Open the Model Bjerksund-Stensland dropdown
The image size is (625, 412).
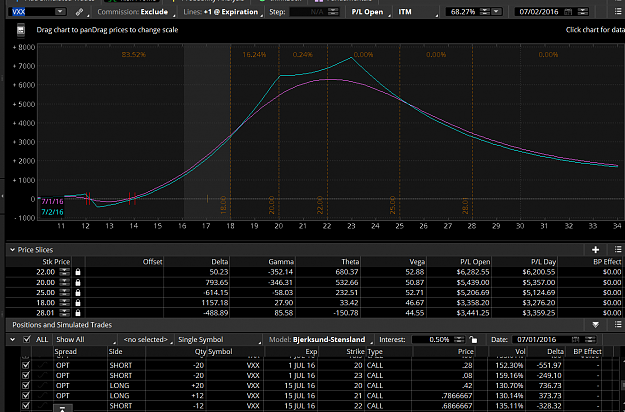coord(320,340)
